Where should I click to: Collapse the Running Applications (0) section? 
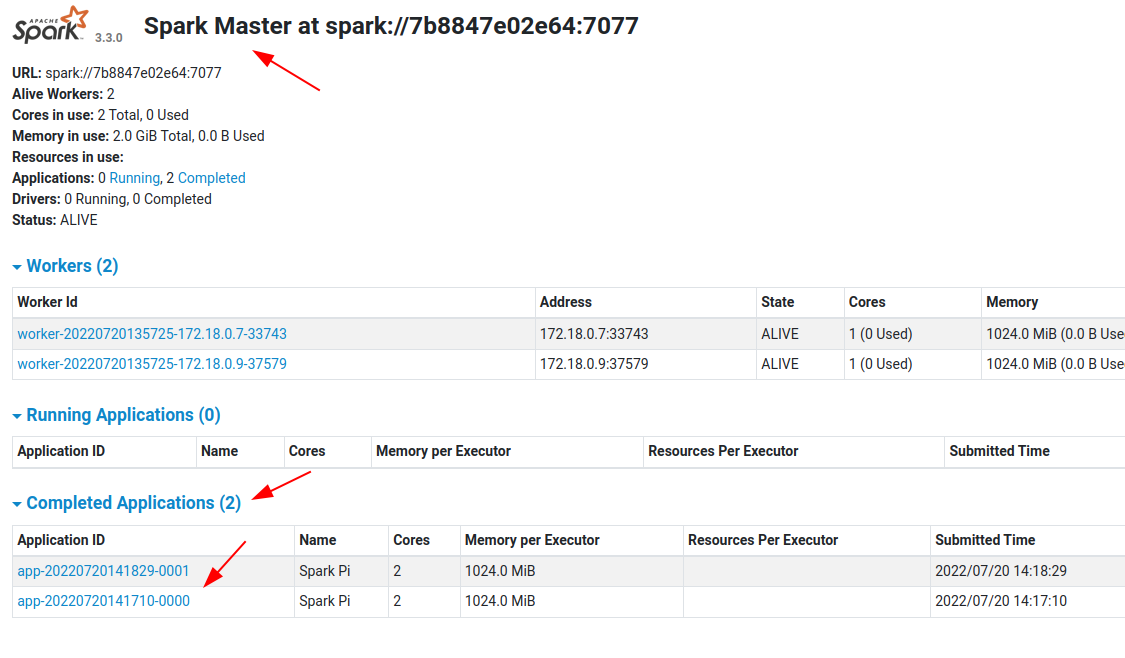click(116, 415)
